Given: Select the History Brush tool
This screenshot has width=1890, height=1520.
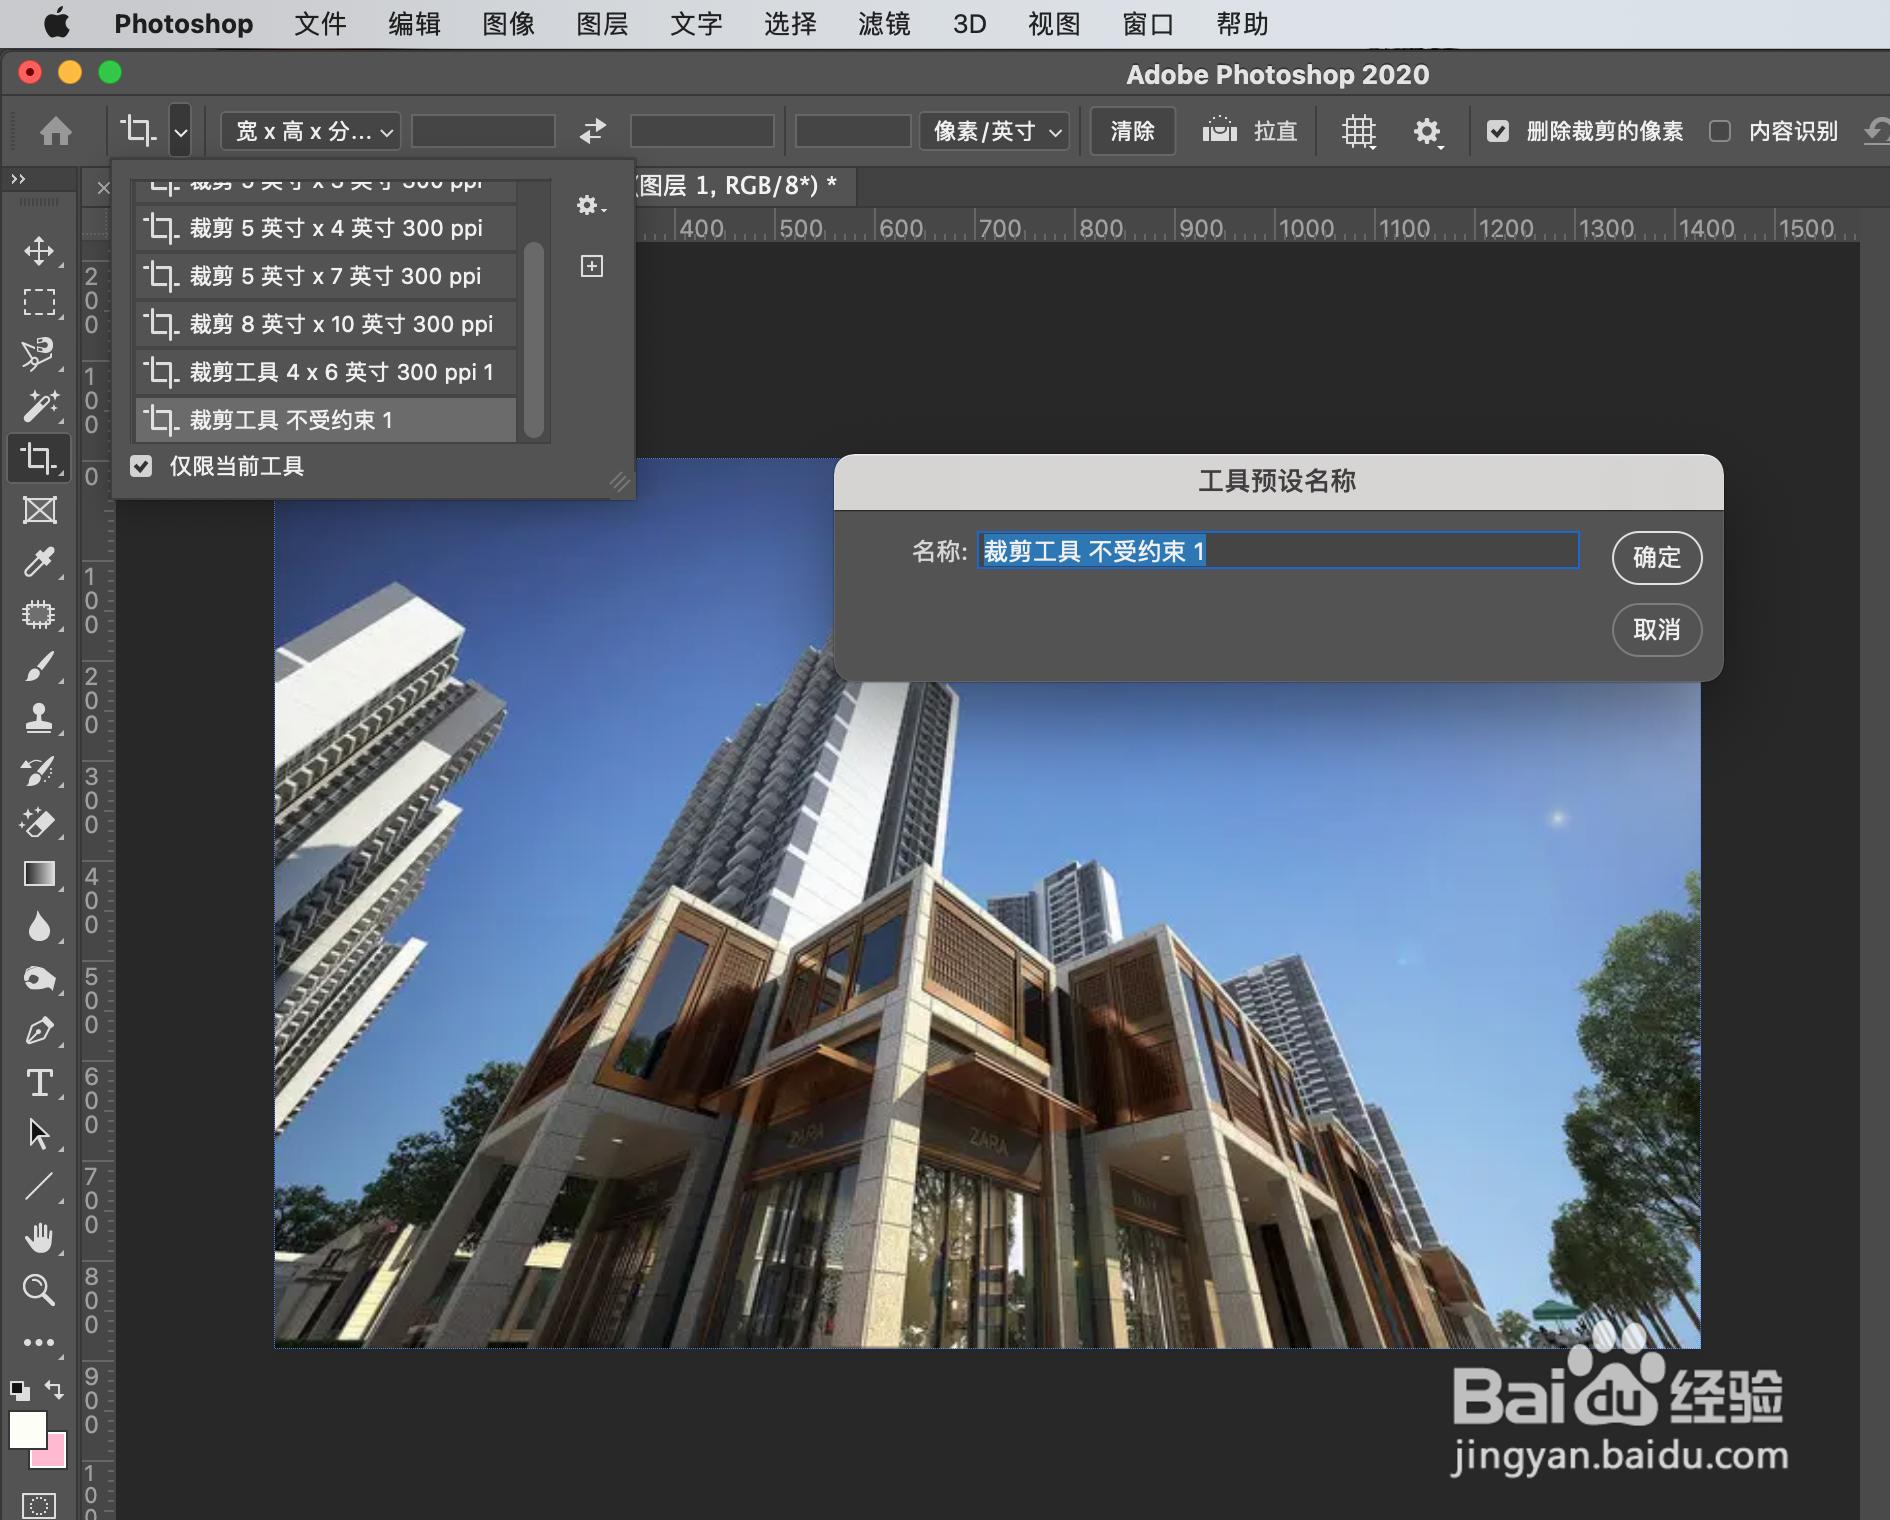Looking at the screenshot, I should [39, 770].
